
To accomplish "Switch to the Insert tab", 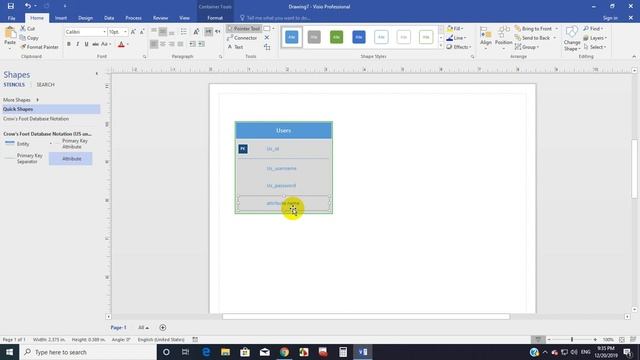I will [x=61, y=18].
